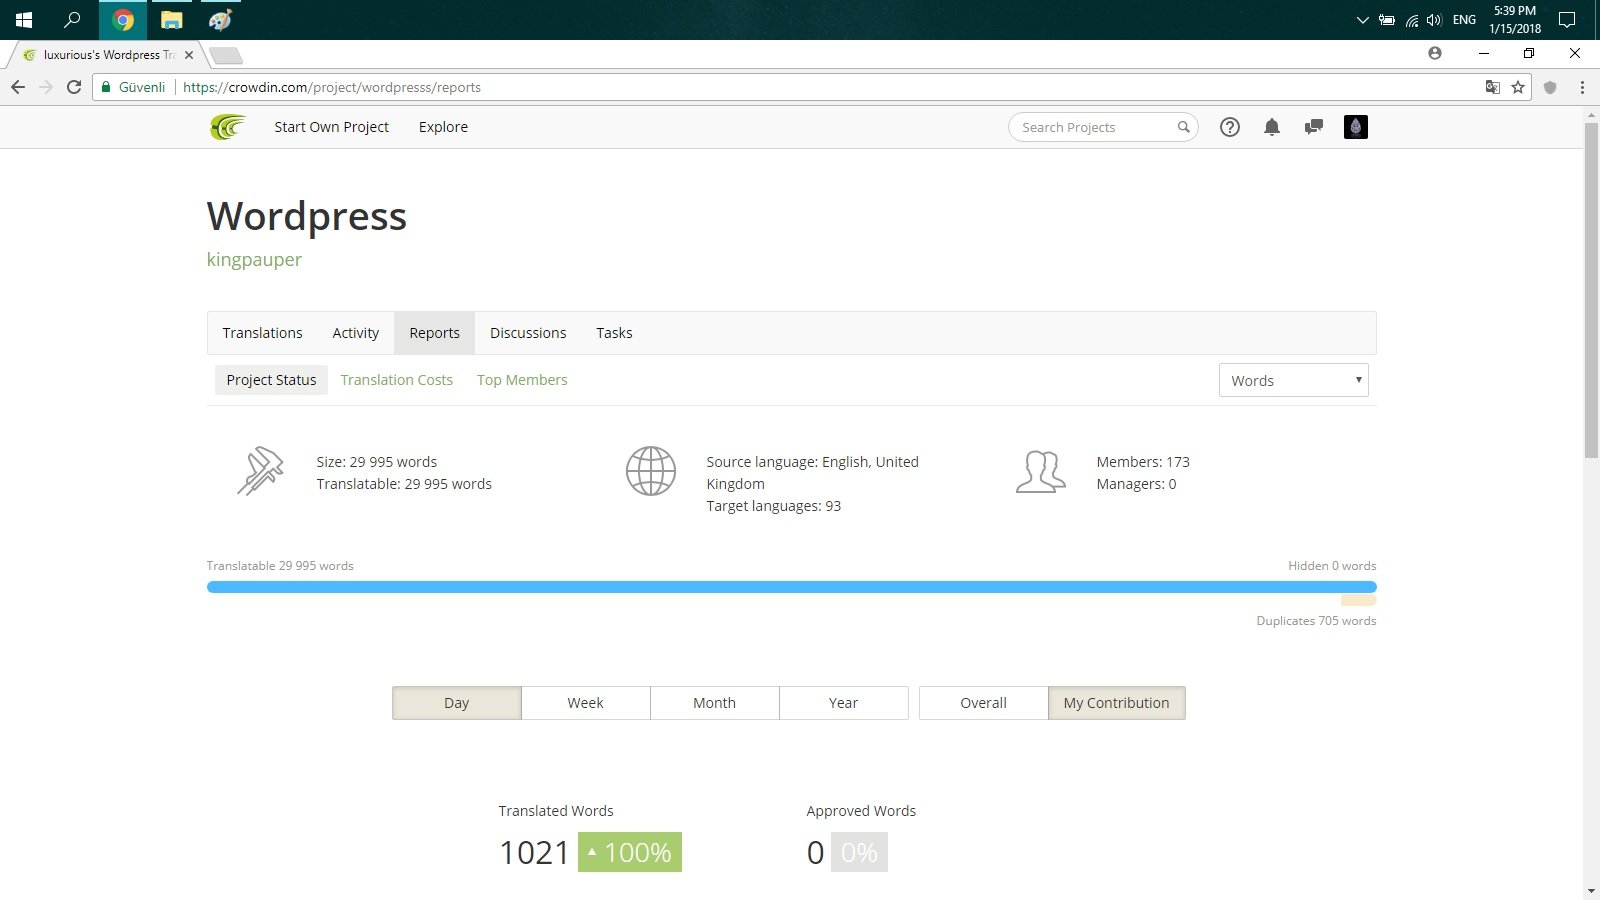Click Chrome icon in taskbar
1600x900 pixels.
(123, 20)
